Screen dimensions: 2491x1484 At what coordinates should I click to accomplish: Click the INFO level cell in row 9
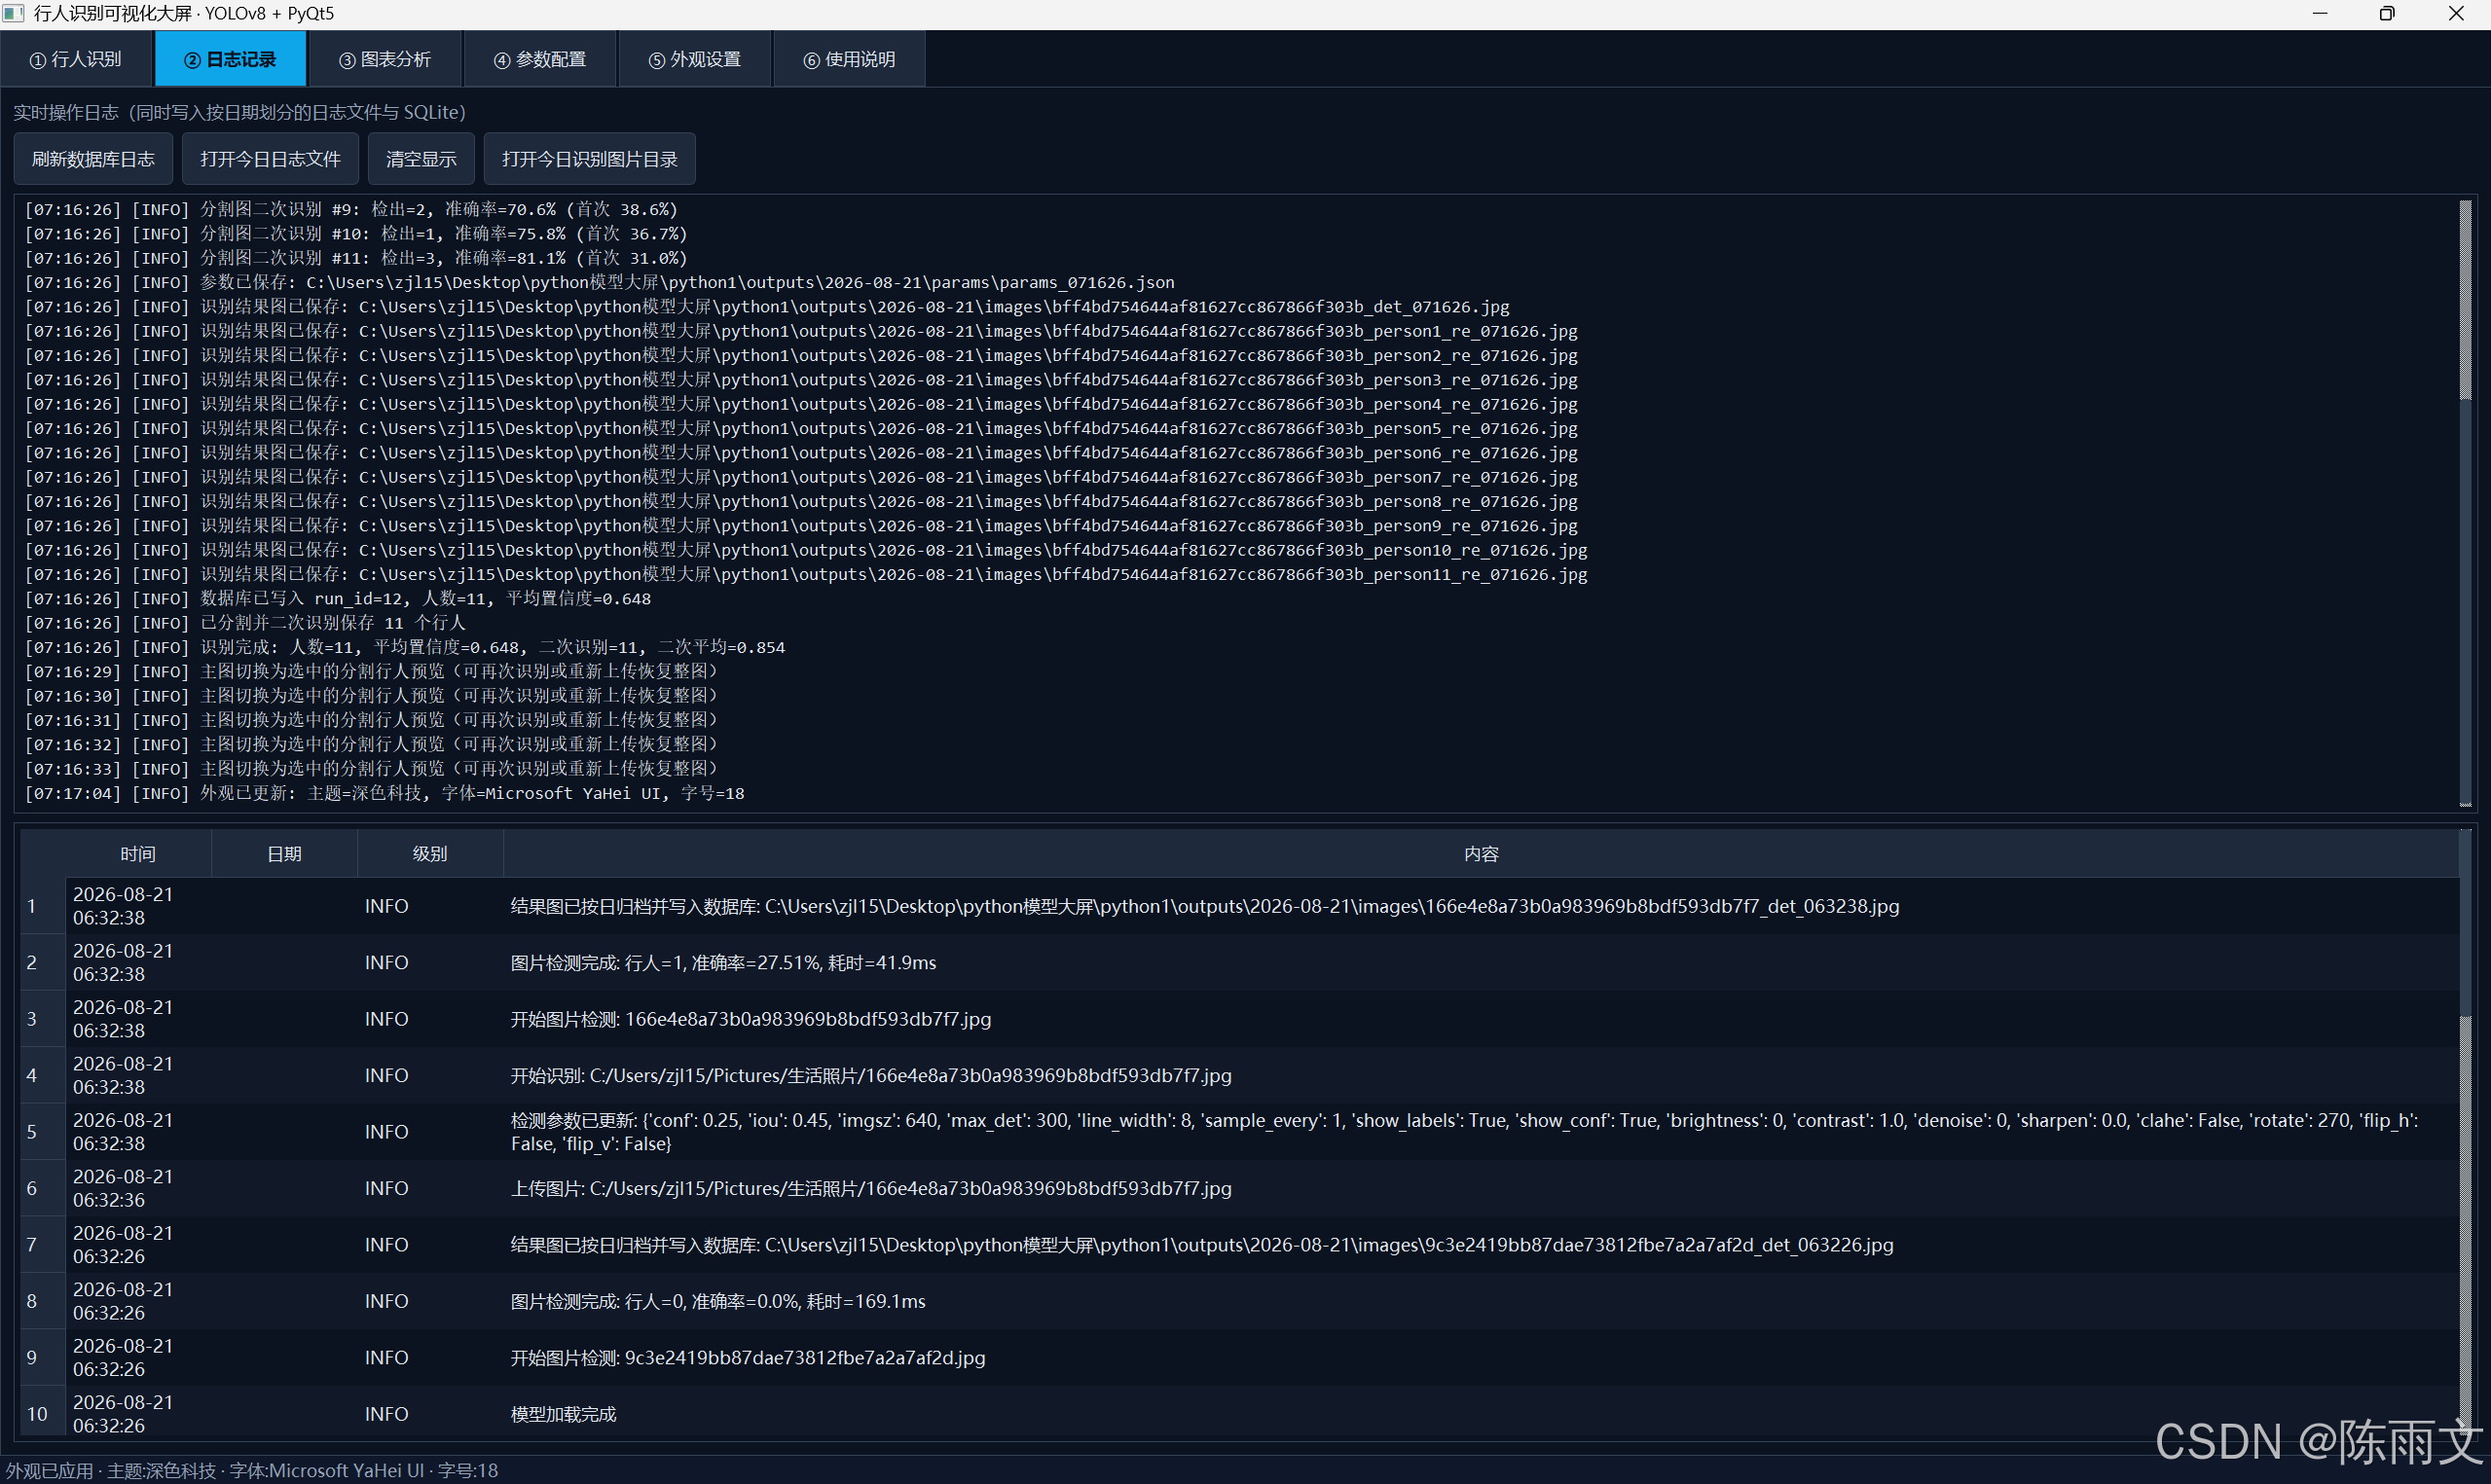[x=430, y=1357]
